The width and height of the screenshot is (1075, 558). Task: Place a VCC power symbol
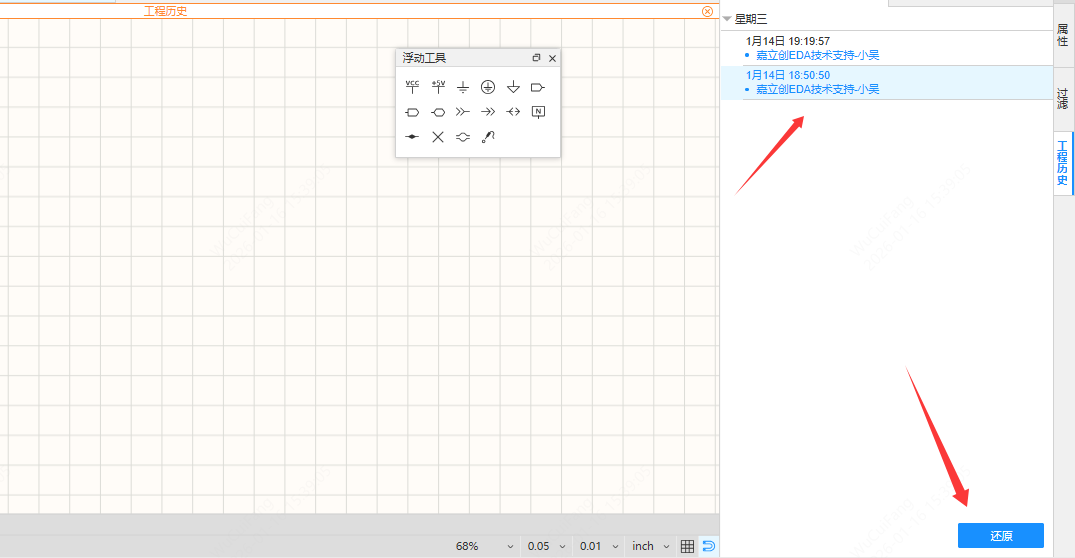(412, 87)
